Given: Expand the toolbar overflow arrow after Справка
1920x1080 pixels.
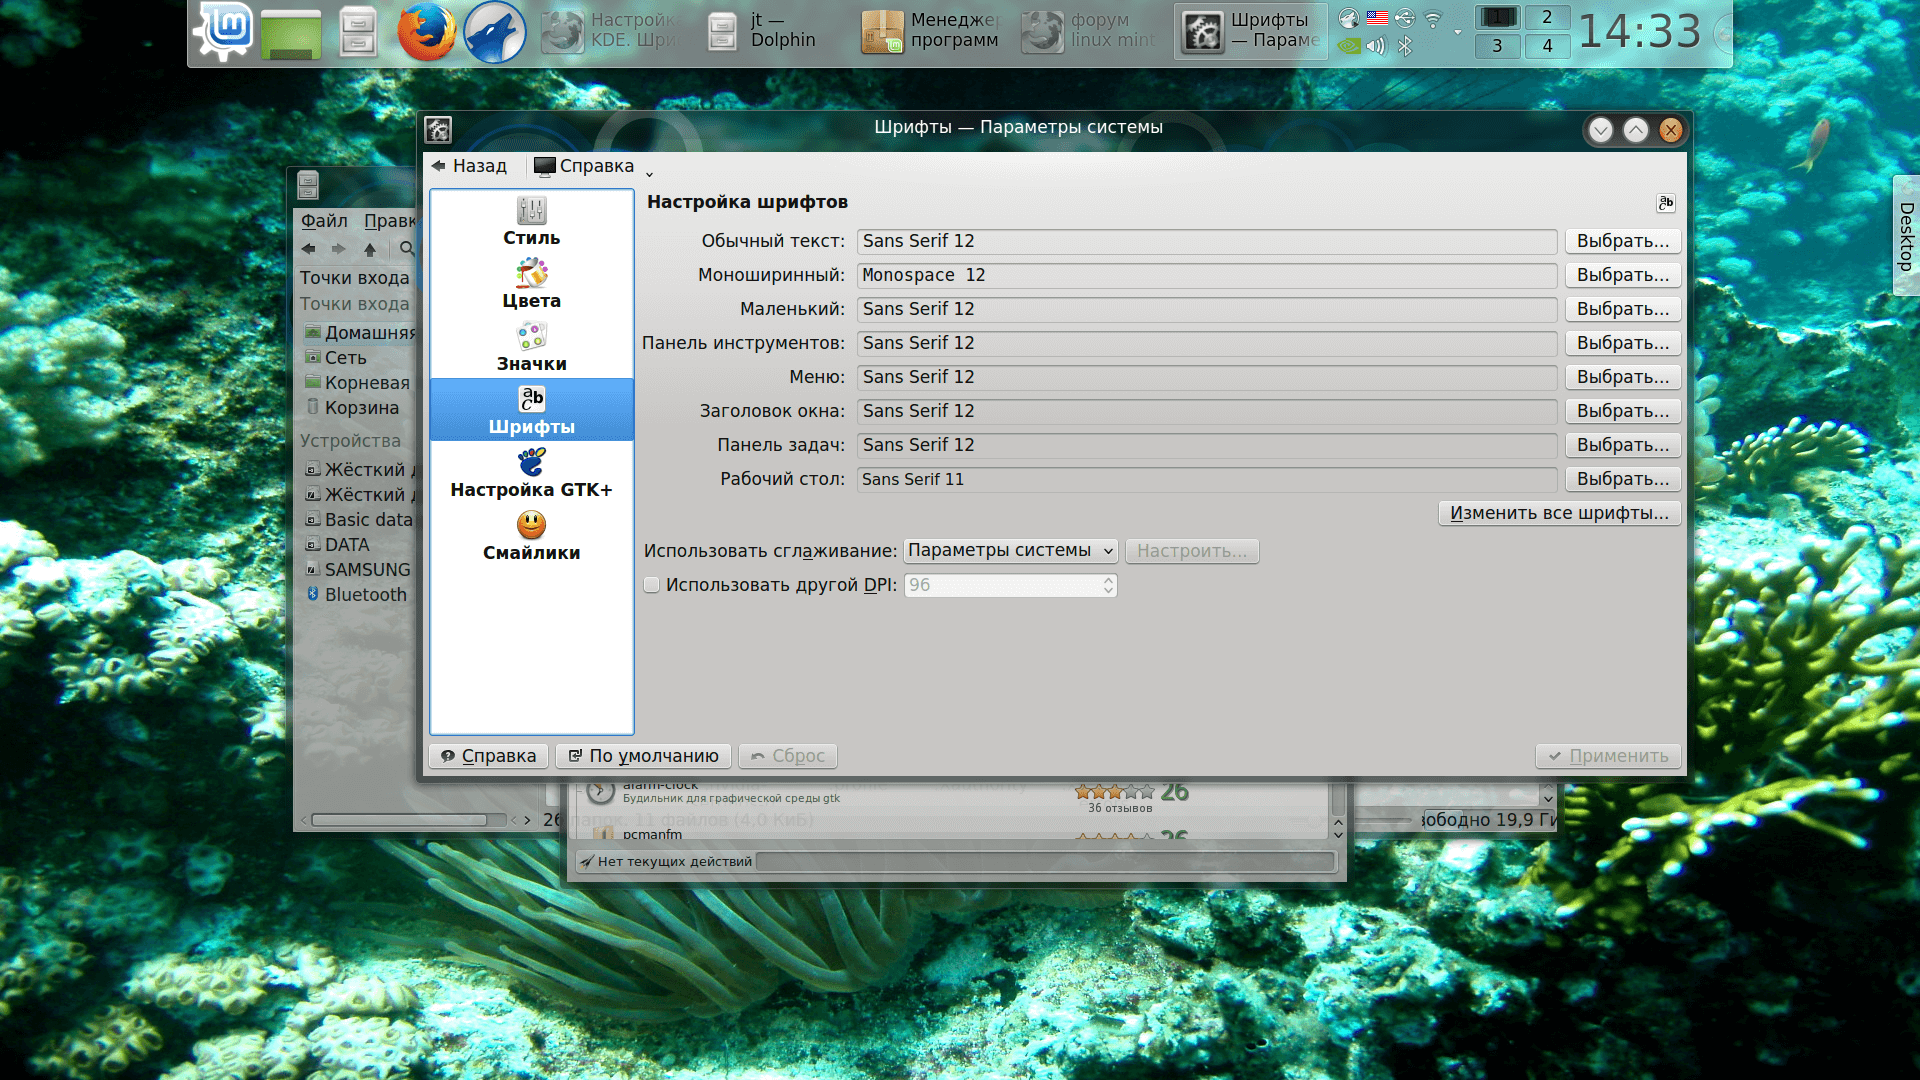Looking at the screenshot, I should (x=649, y=174).
